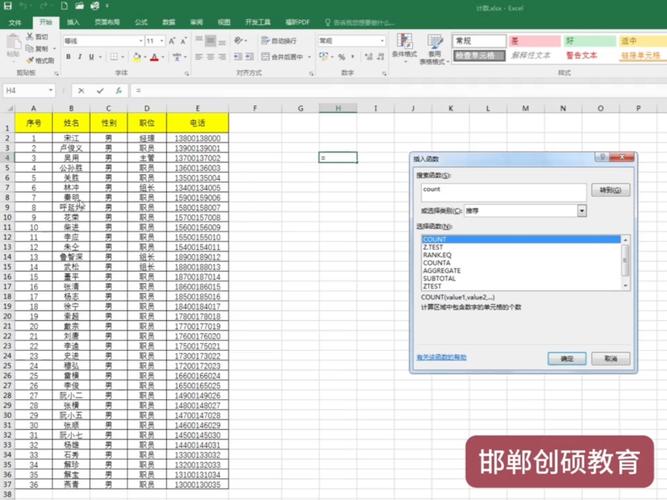Click the decrease decimal icon
Viewport: 667px width, 500px height.
pos(380,57)
